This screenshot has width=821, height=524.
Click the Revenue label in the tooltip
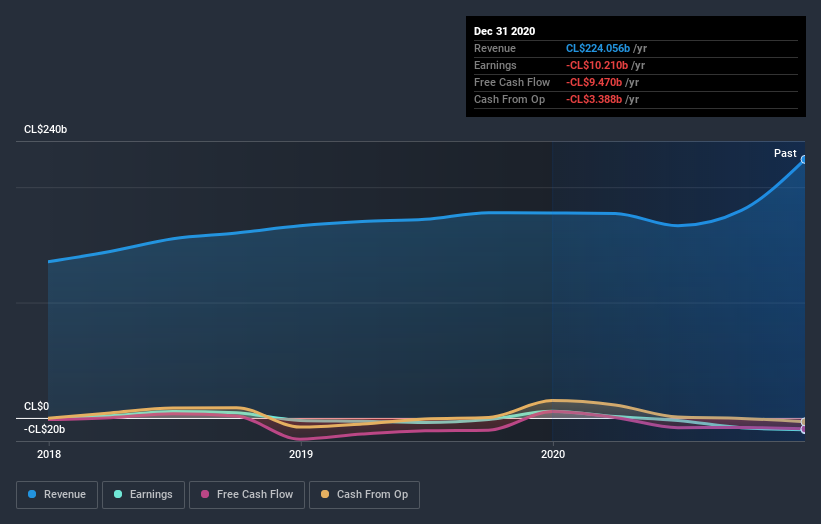pos(495,48)
